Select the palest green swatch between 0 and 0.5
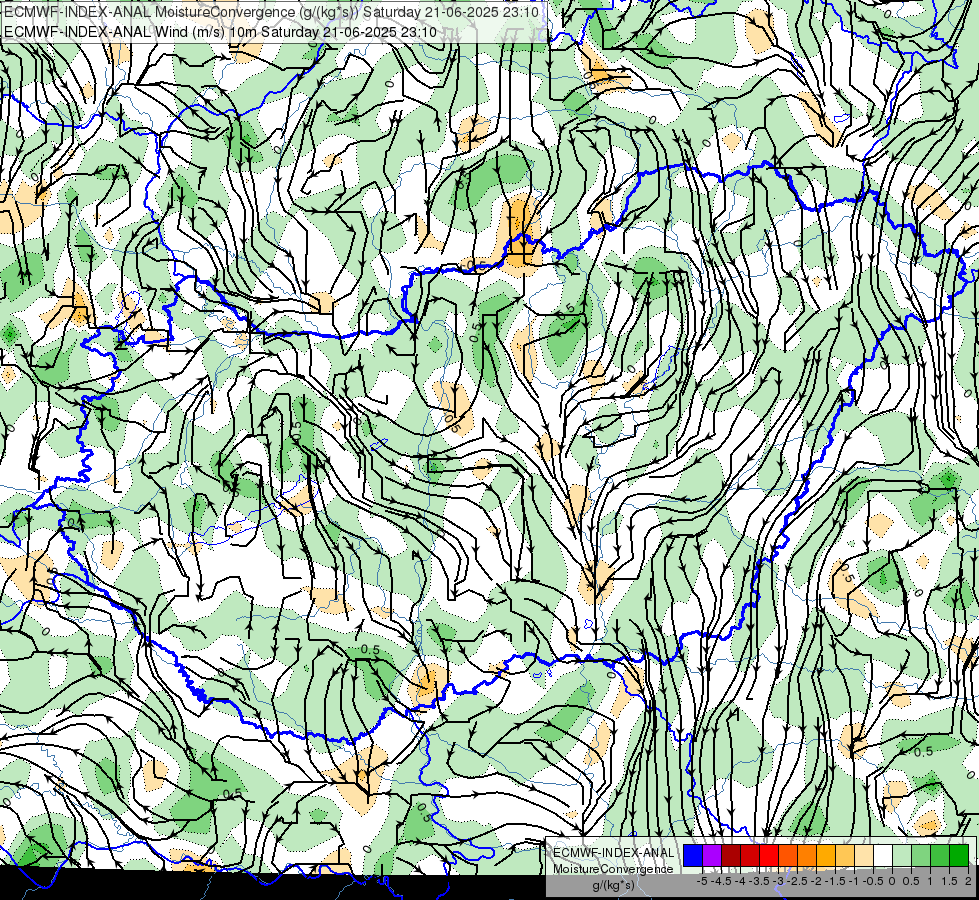 coord(902,856)
